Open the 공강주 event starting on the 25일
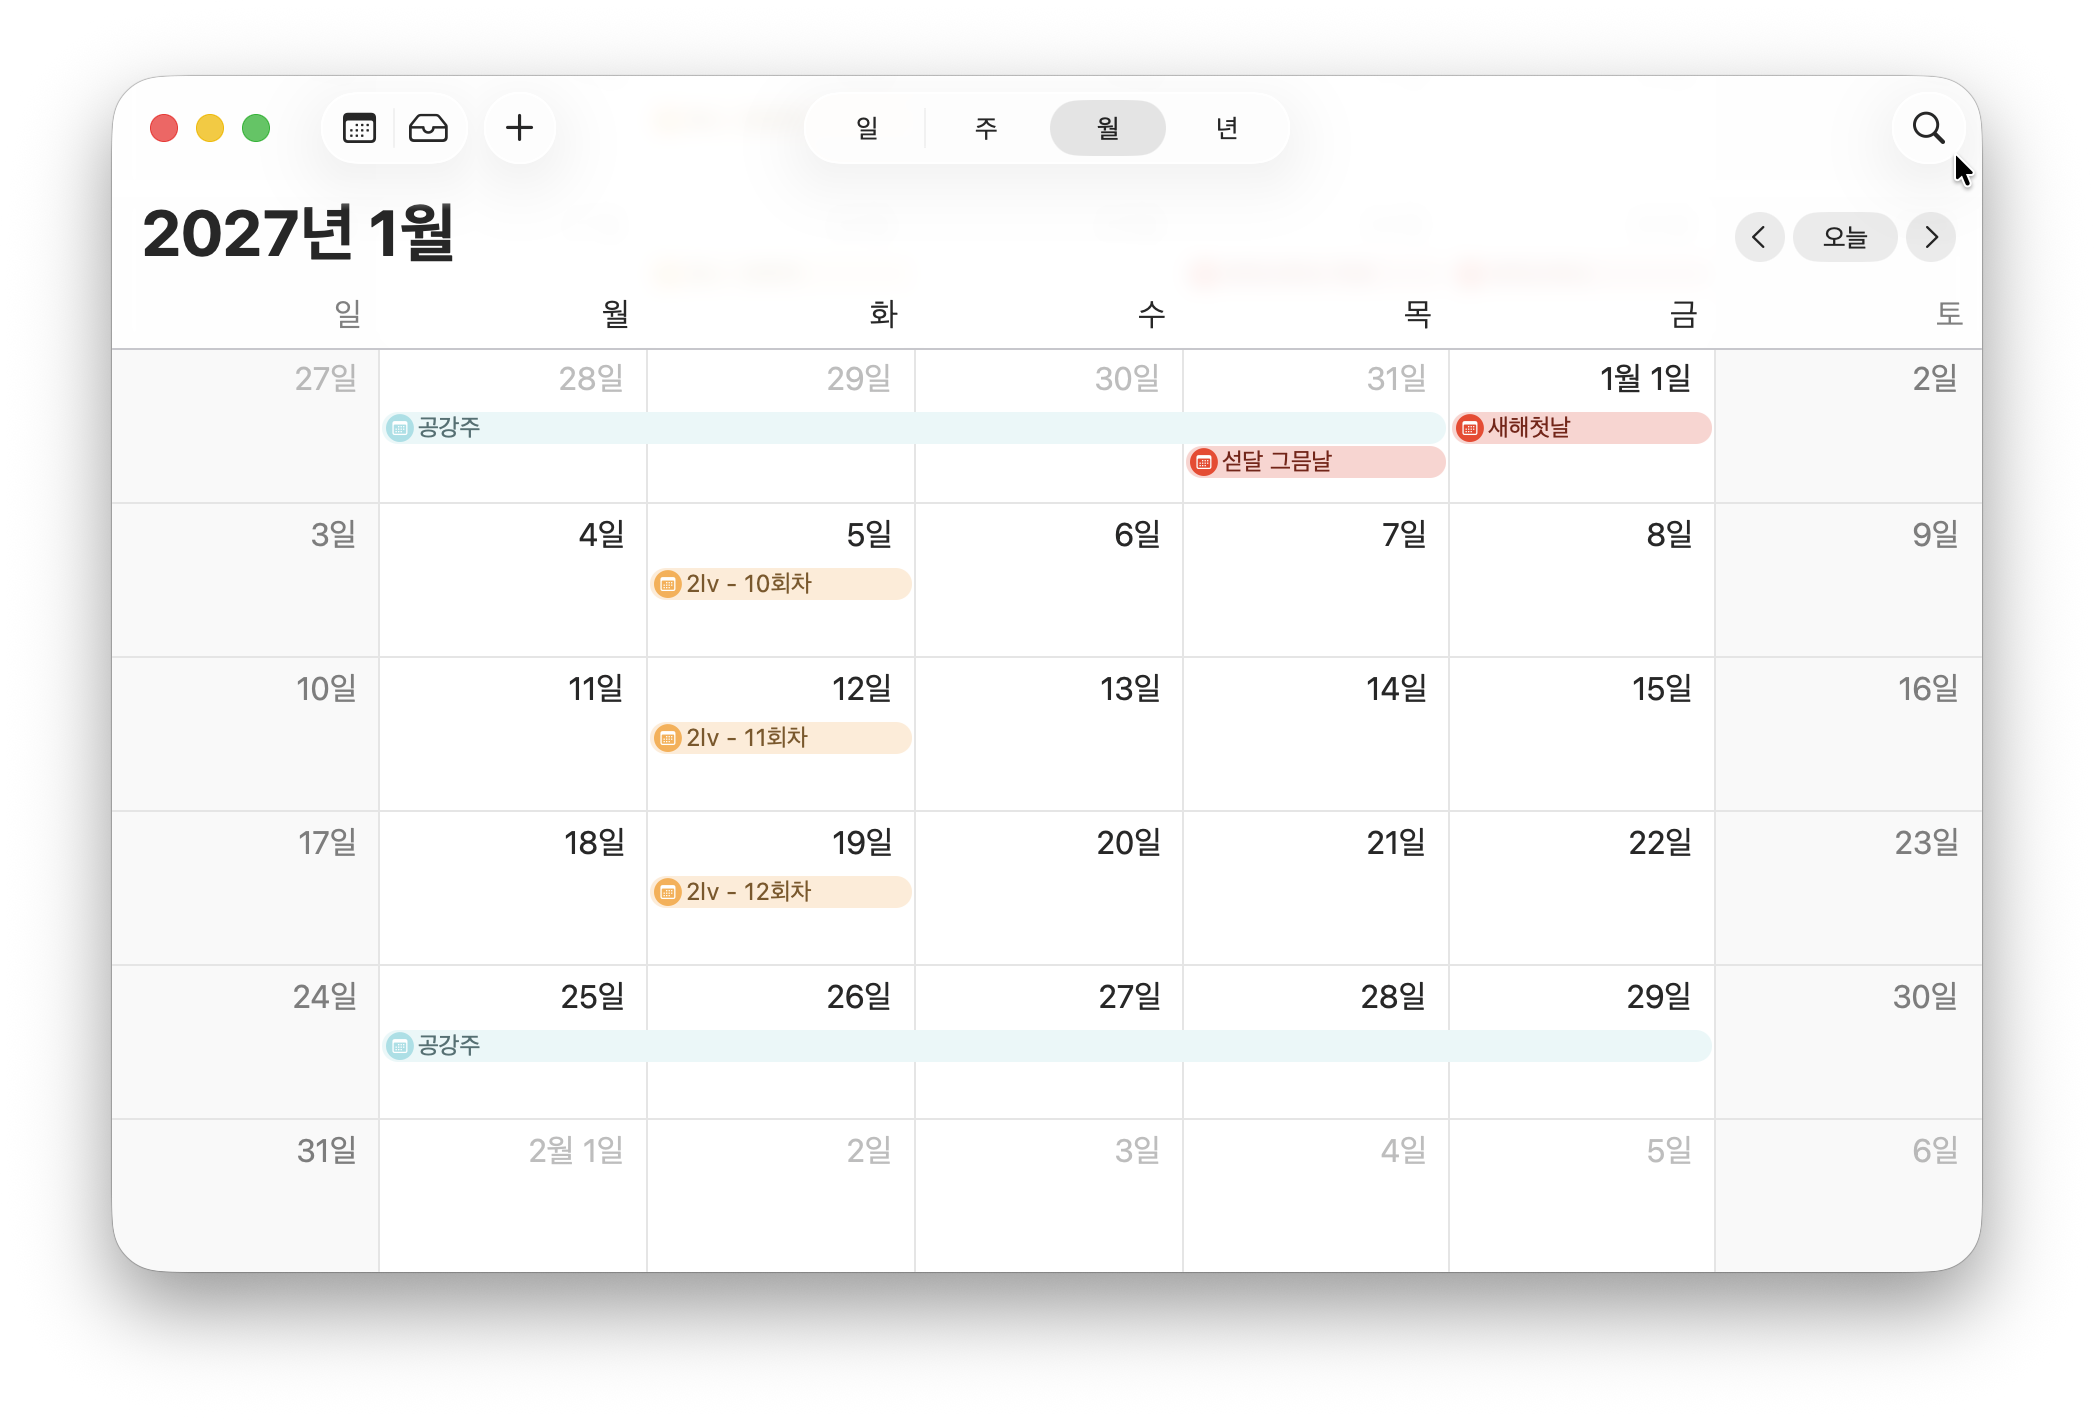 (1048, 1046)
